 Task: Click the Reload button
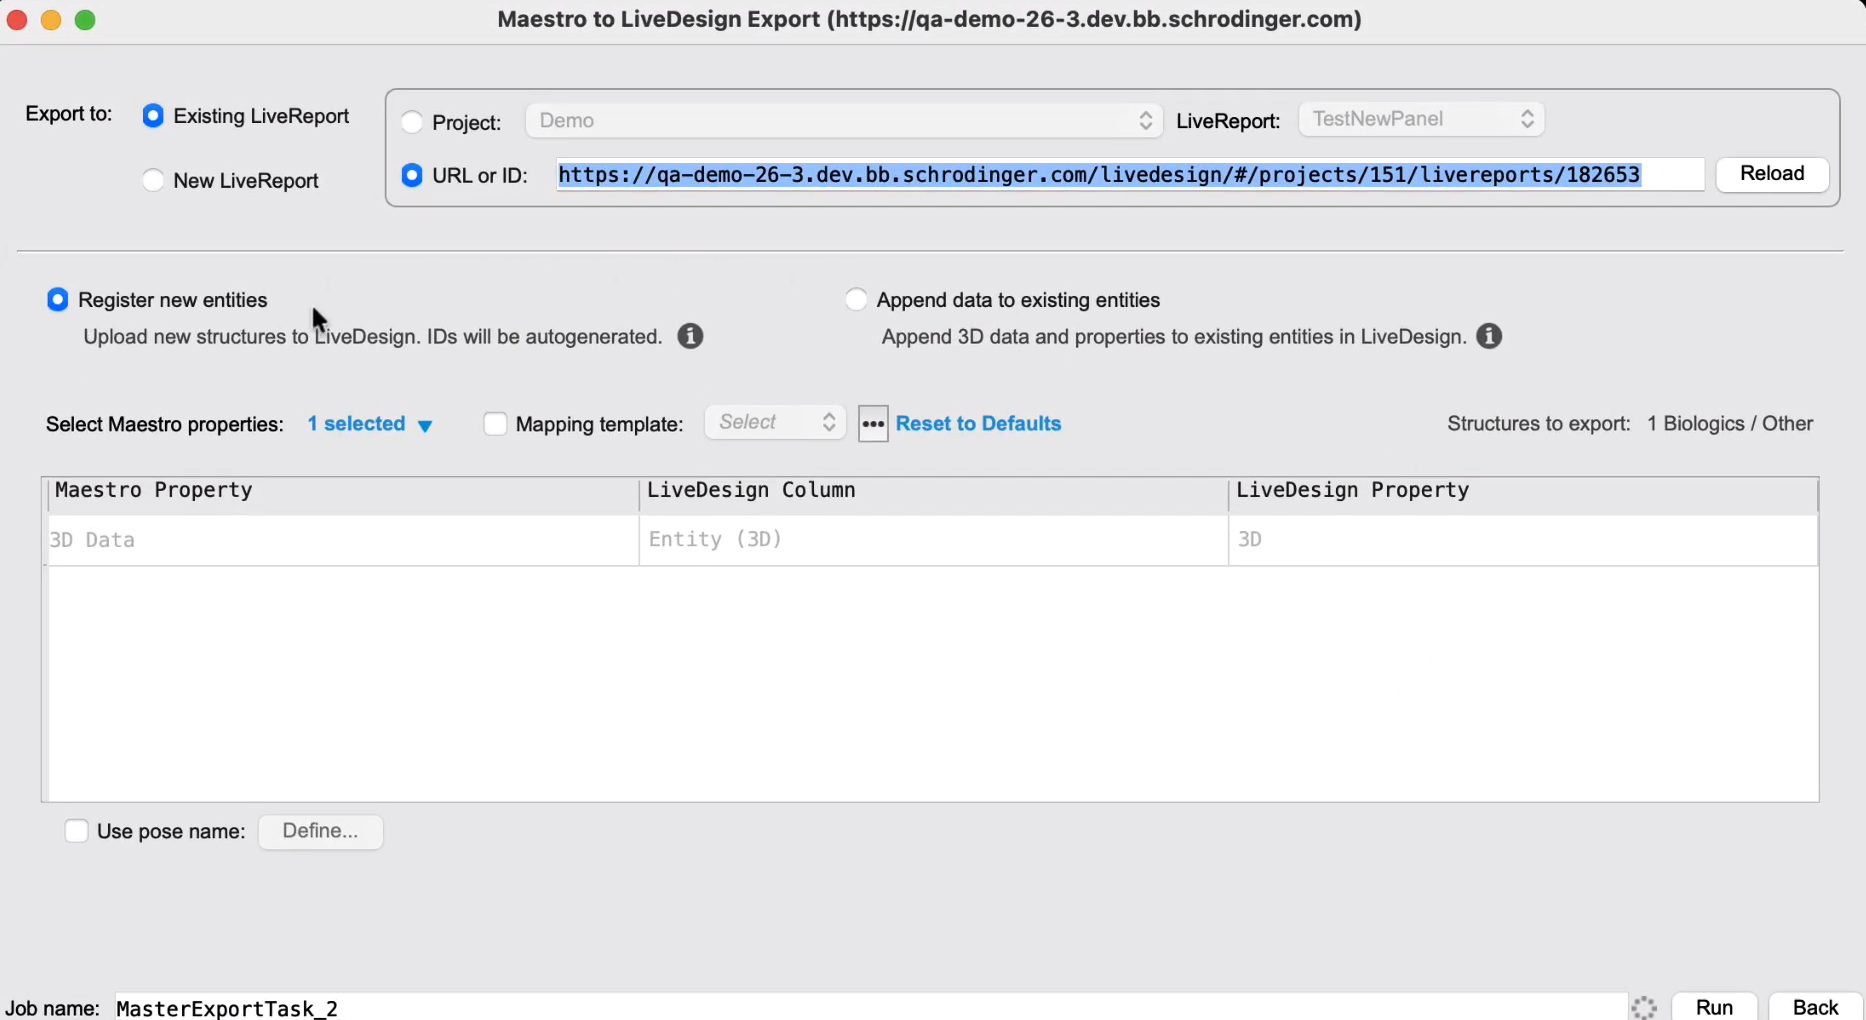[x=1772, y=174]
